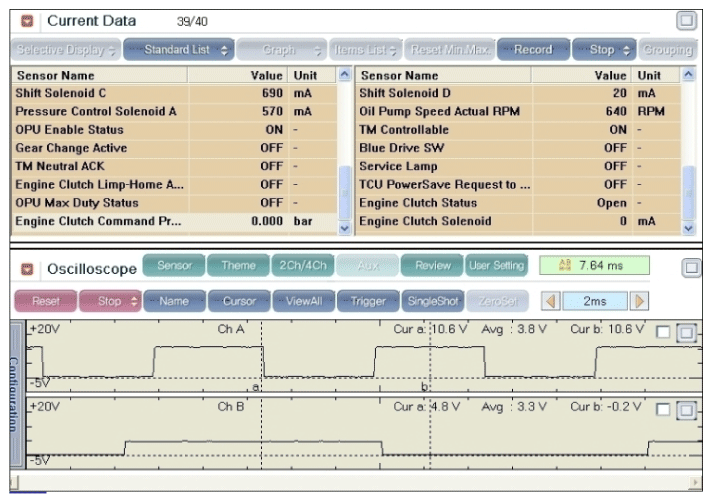Image resolution: width=712 pixels, height=503 pixels.
Task: Toggle the Channel A checkbox
Action: coord(663,332)
